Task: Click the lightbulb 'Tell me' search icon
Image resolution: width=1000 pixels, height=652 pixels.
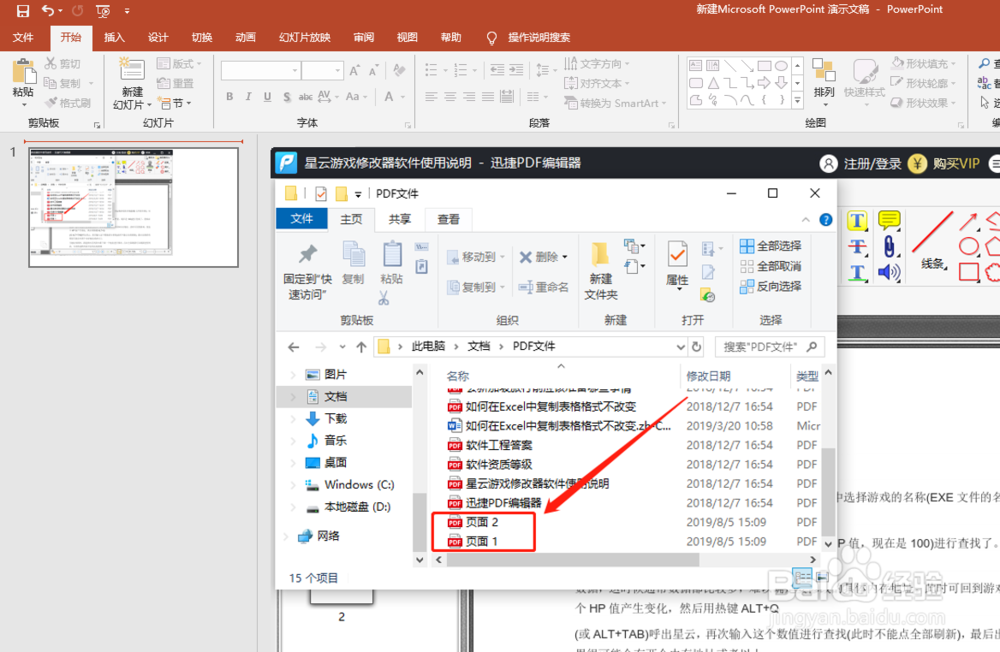Action: click(x=492, y=38)
